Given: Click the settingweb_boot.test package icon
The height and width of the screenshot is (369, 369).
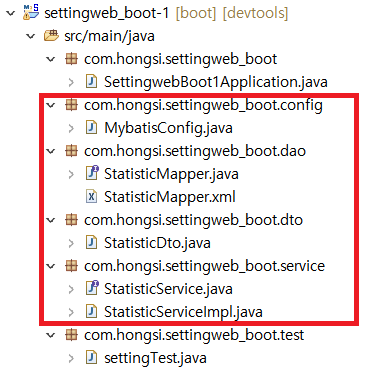Looking at the screenshot, I should coord(71,335).
